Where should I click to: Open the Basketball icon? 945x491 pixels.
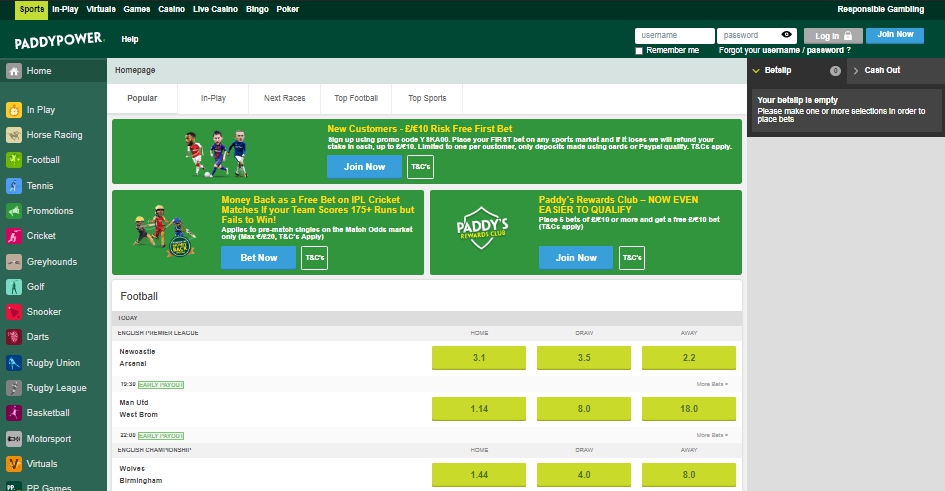(14, 413)
